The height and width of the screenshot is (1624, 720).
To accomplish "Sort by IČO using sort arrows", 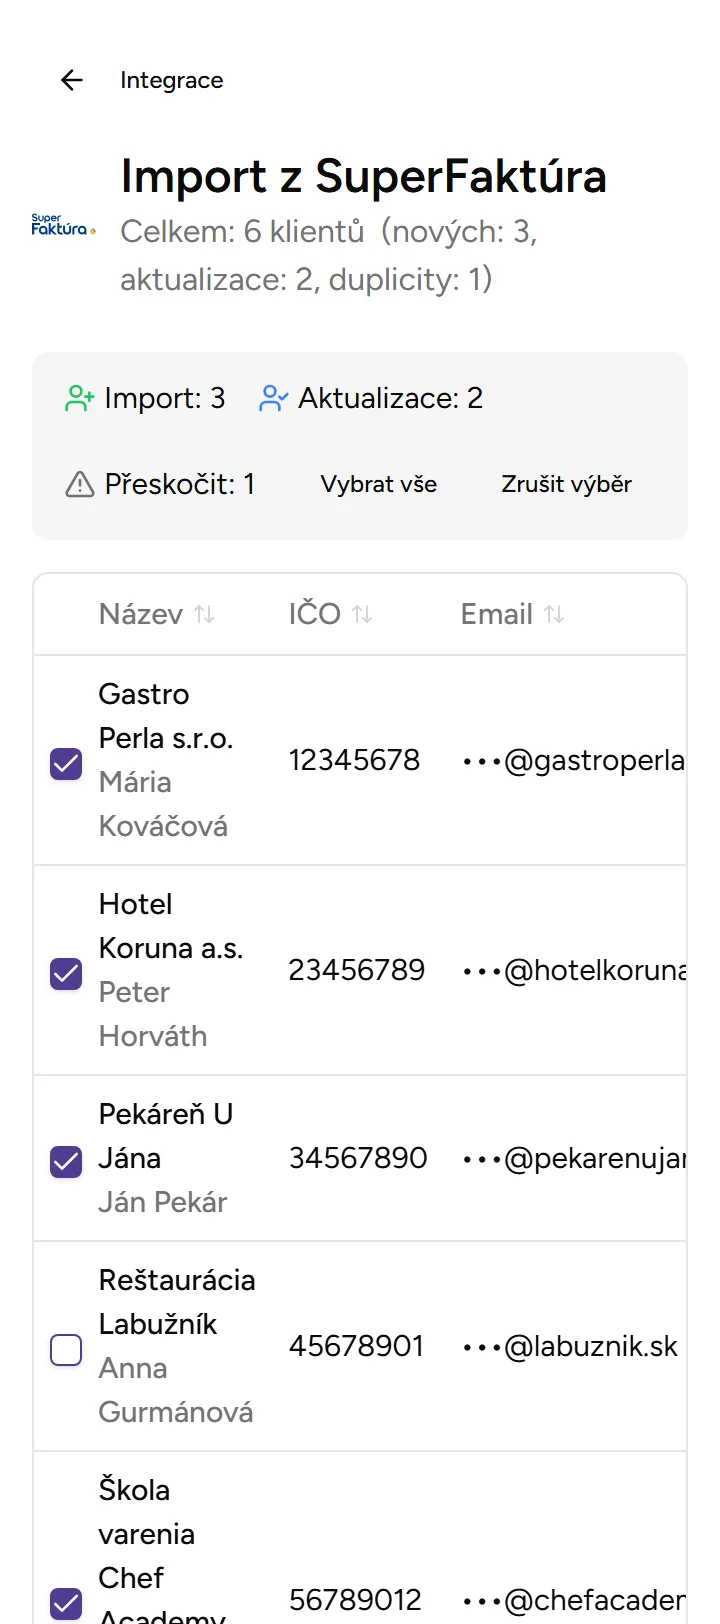I will pyautogui.click(x=362, y=614).
